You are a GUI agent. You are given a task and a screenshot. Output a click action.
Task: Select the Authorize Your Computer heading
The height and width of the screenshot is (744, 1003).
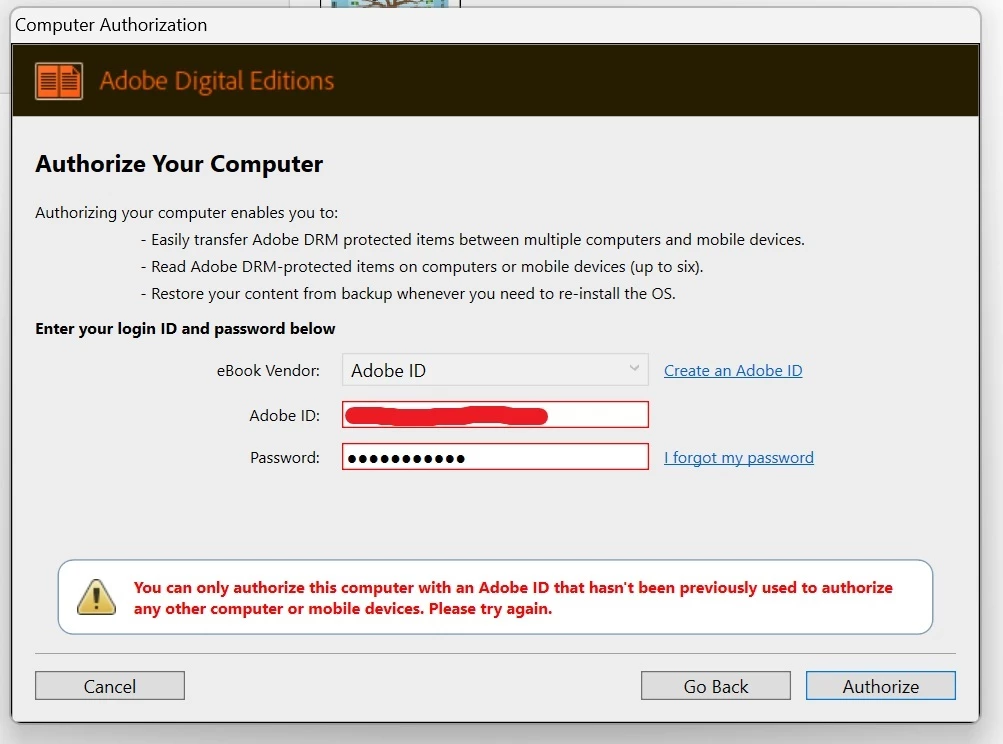179,164
